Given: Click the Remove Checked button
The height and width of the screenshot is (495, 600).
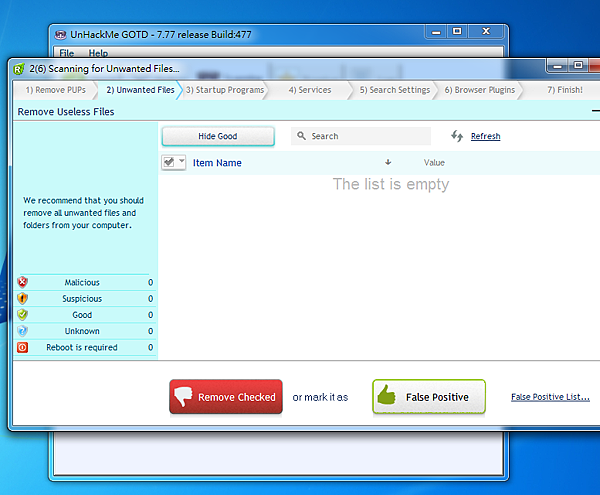Looking at the screenshot, I should [x=226, y=397].
